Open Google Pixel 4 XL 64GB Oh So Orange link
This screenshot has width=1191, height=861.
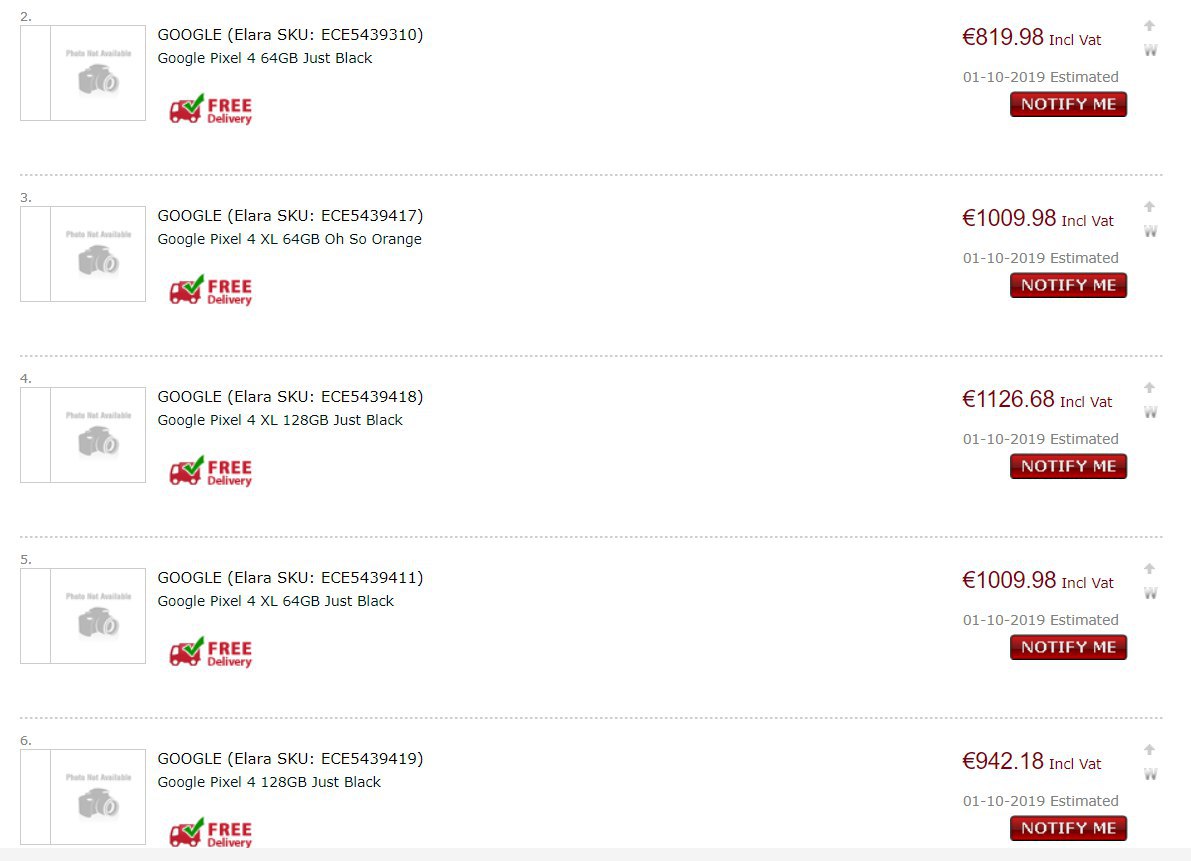pos(289,239)
